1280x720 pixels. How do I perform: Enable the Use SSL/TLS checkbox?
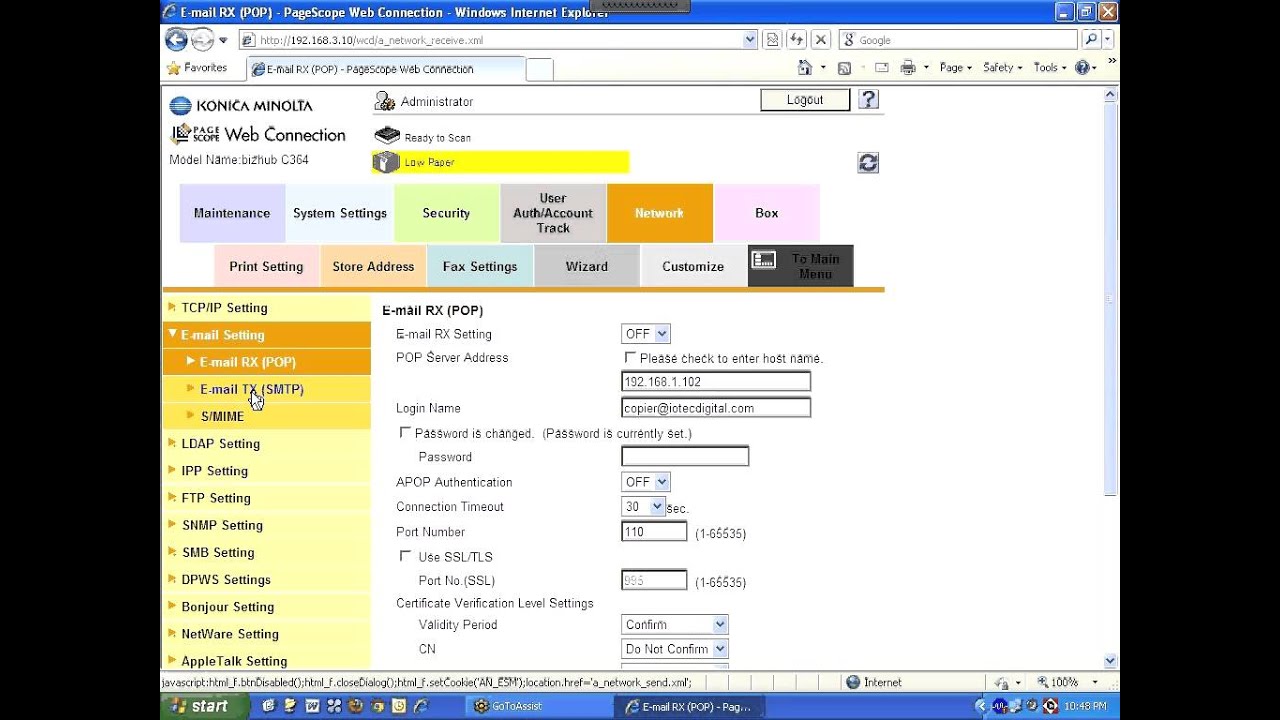pyautogui.click(x=405, y=556)
